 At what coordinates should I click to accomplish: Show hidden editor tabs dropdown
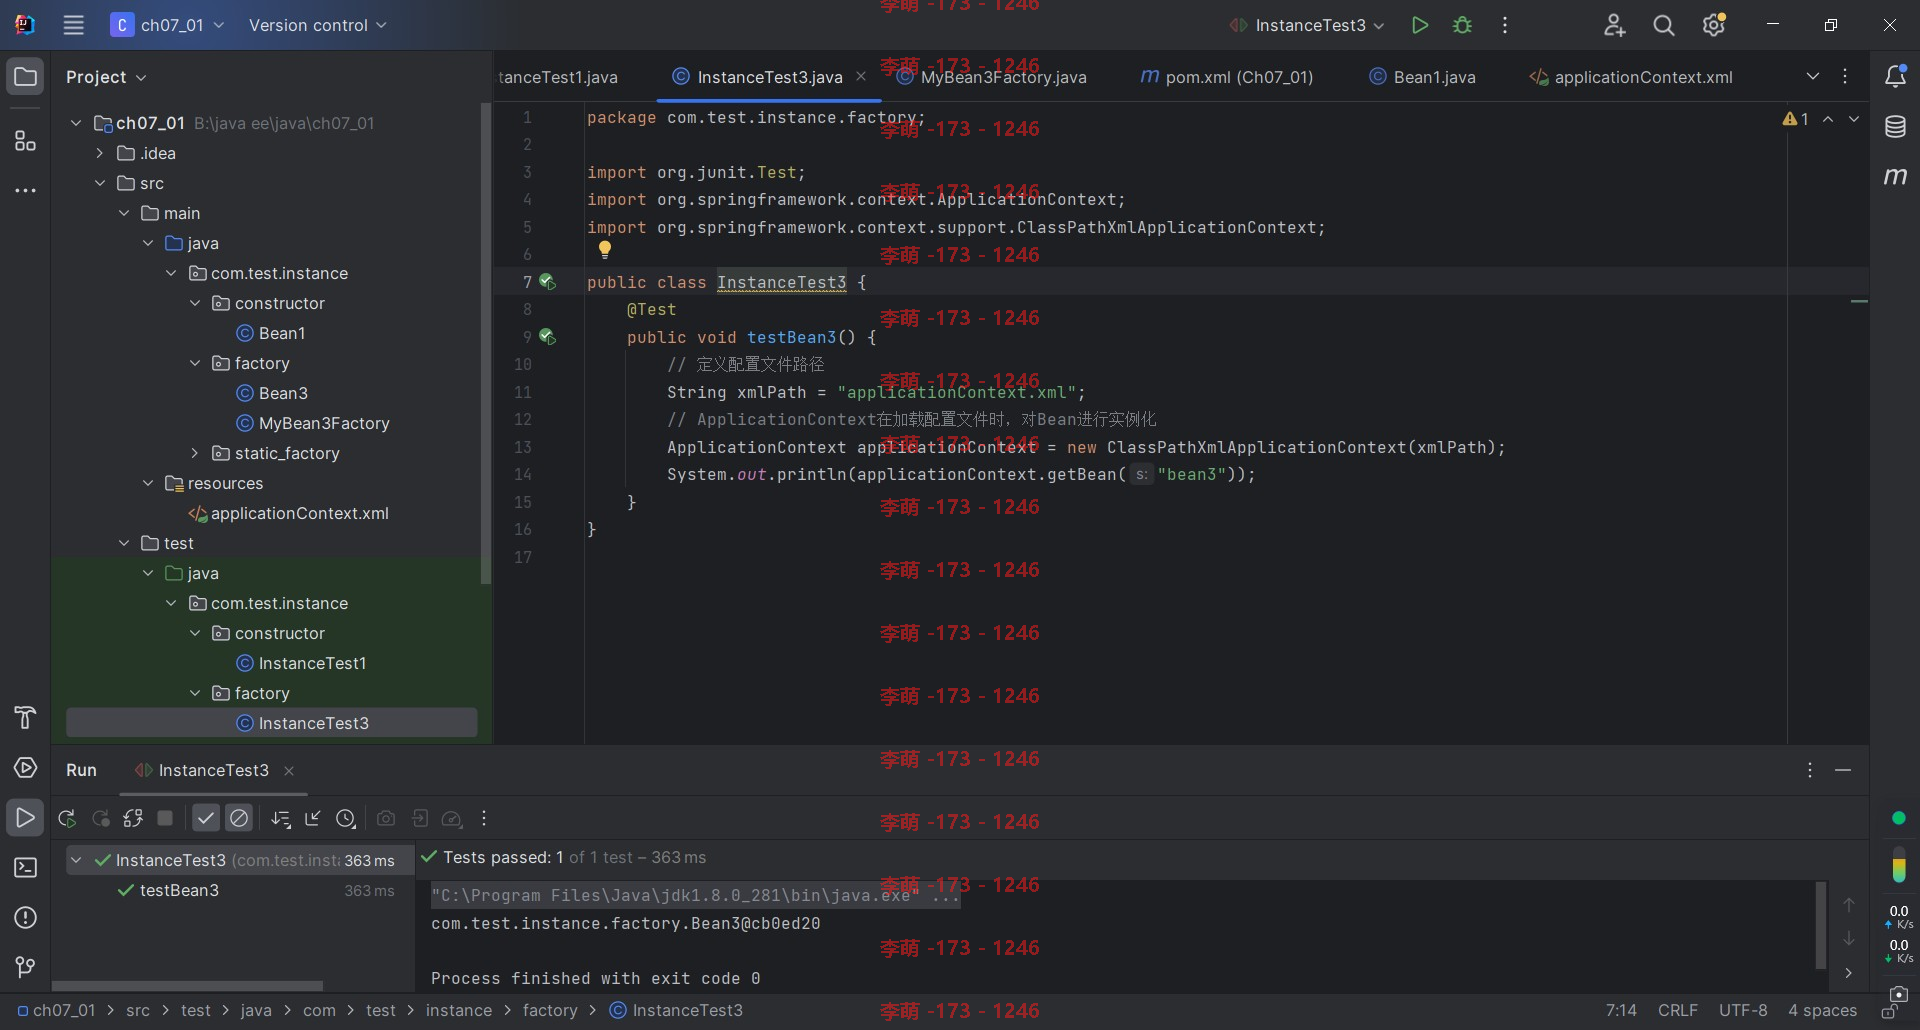(1813, 76)
